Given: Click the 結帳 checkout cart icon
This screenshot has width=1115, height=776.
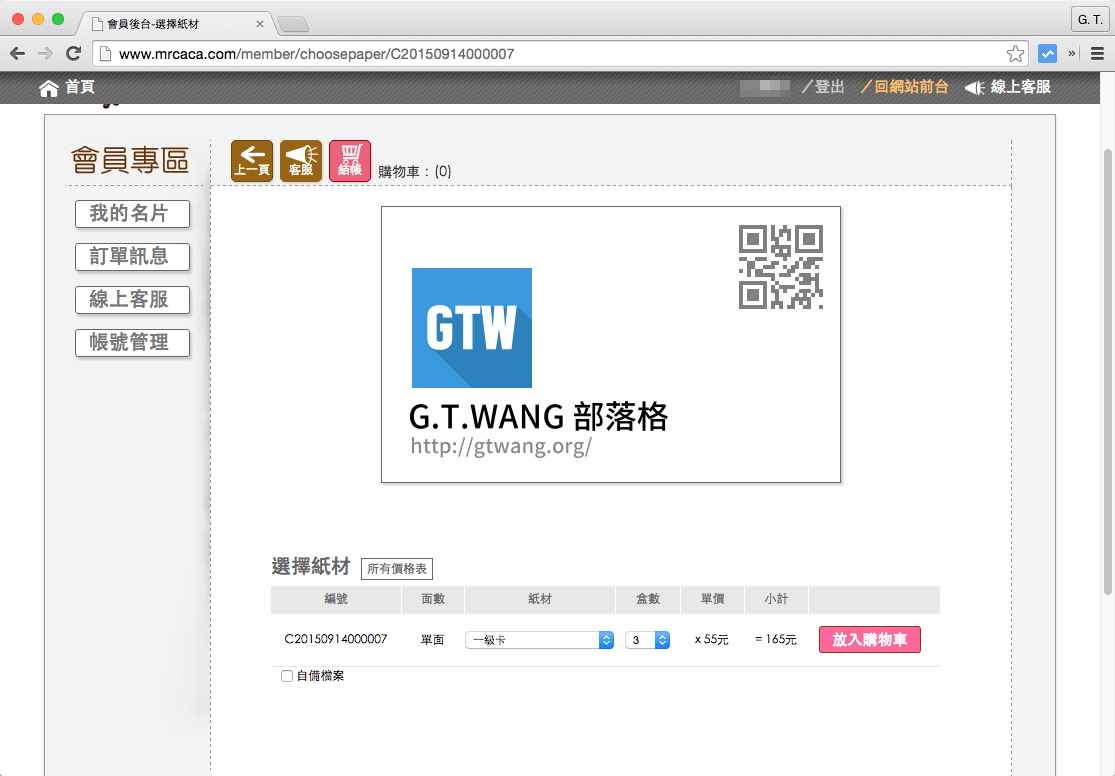Looking at the screenshot, I should [349, 161].
